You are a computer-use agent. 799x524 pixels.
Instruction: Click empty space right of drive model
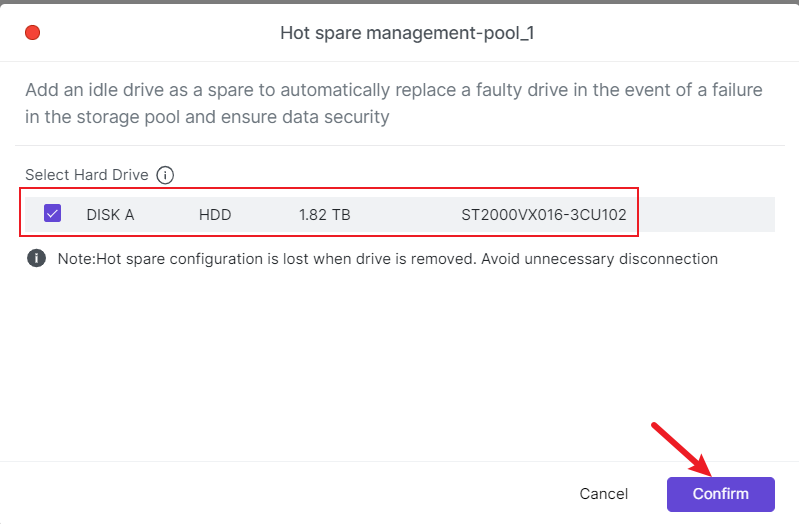click(x=705, y=214)
